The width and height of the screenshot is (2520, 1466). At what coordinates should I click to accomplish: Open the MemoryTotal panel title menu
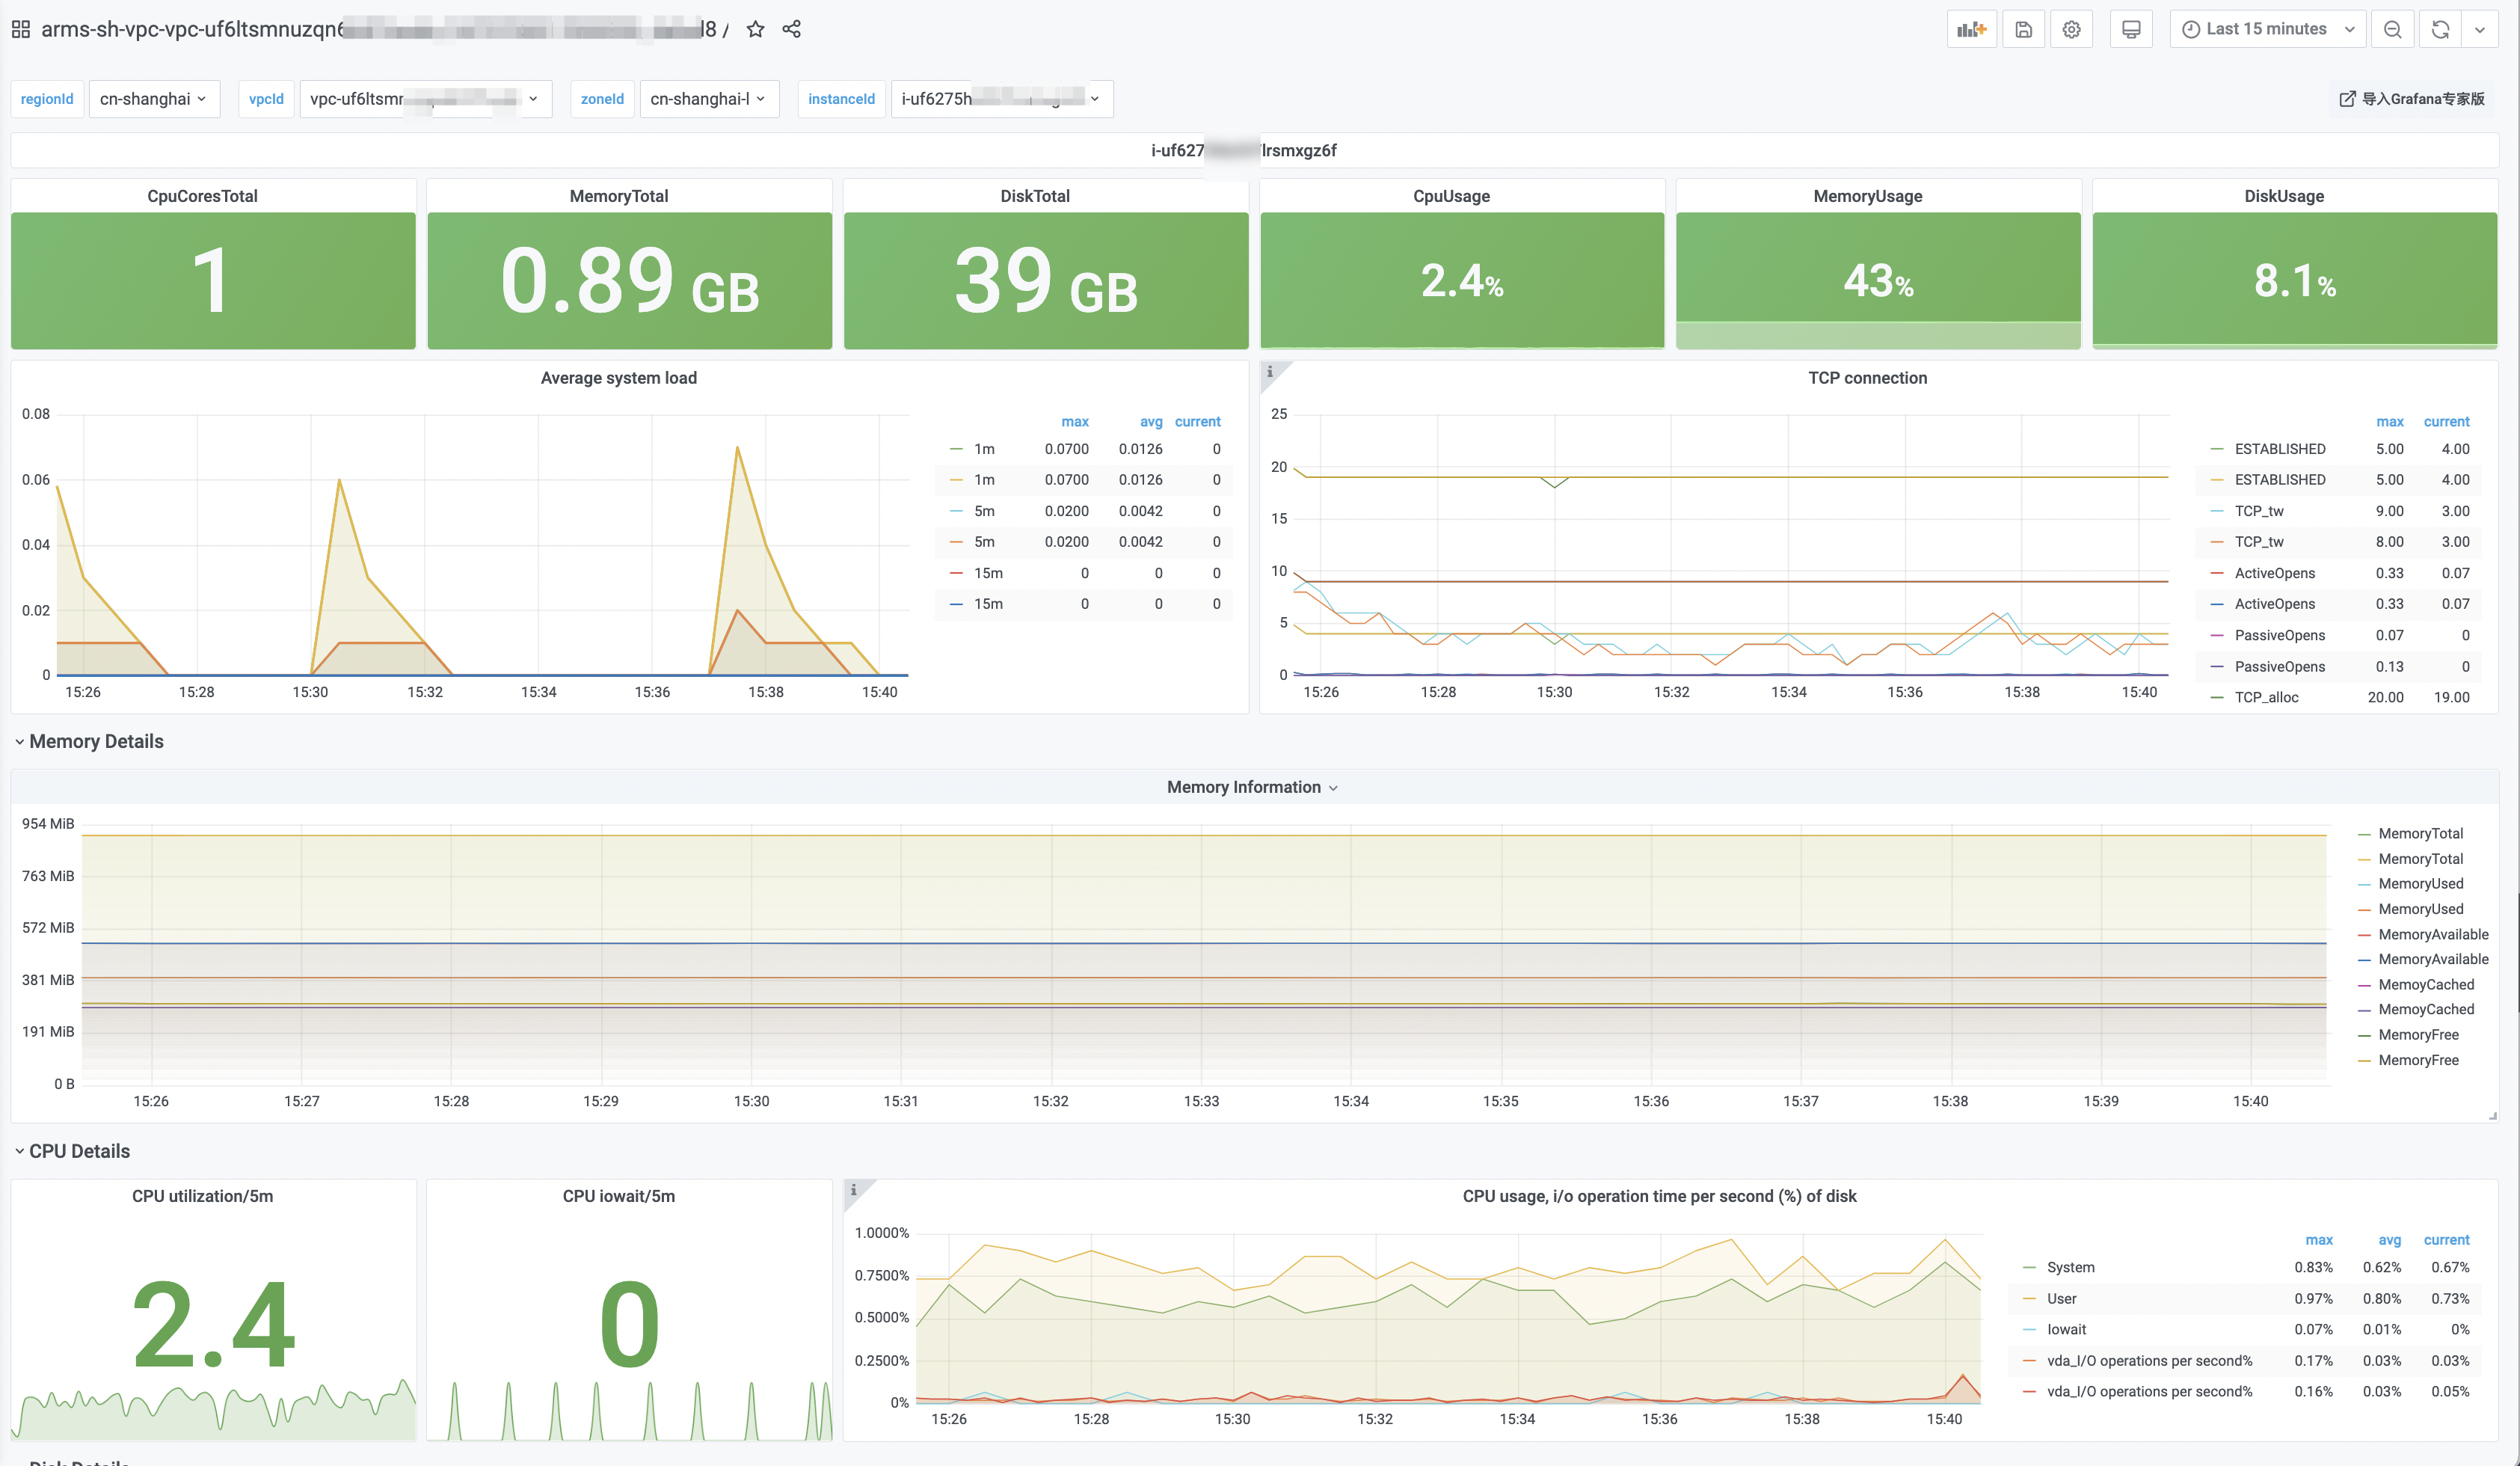point(619,196)
